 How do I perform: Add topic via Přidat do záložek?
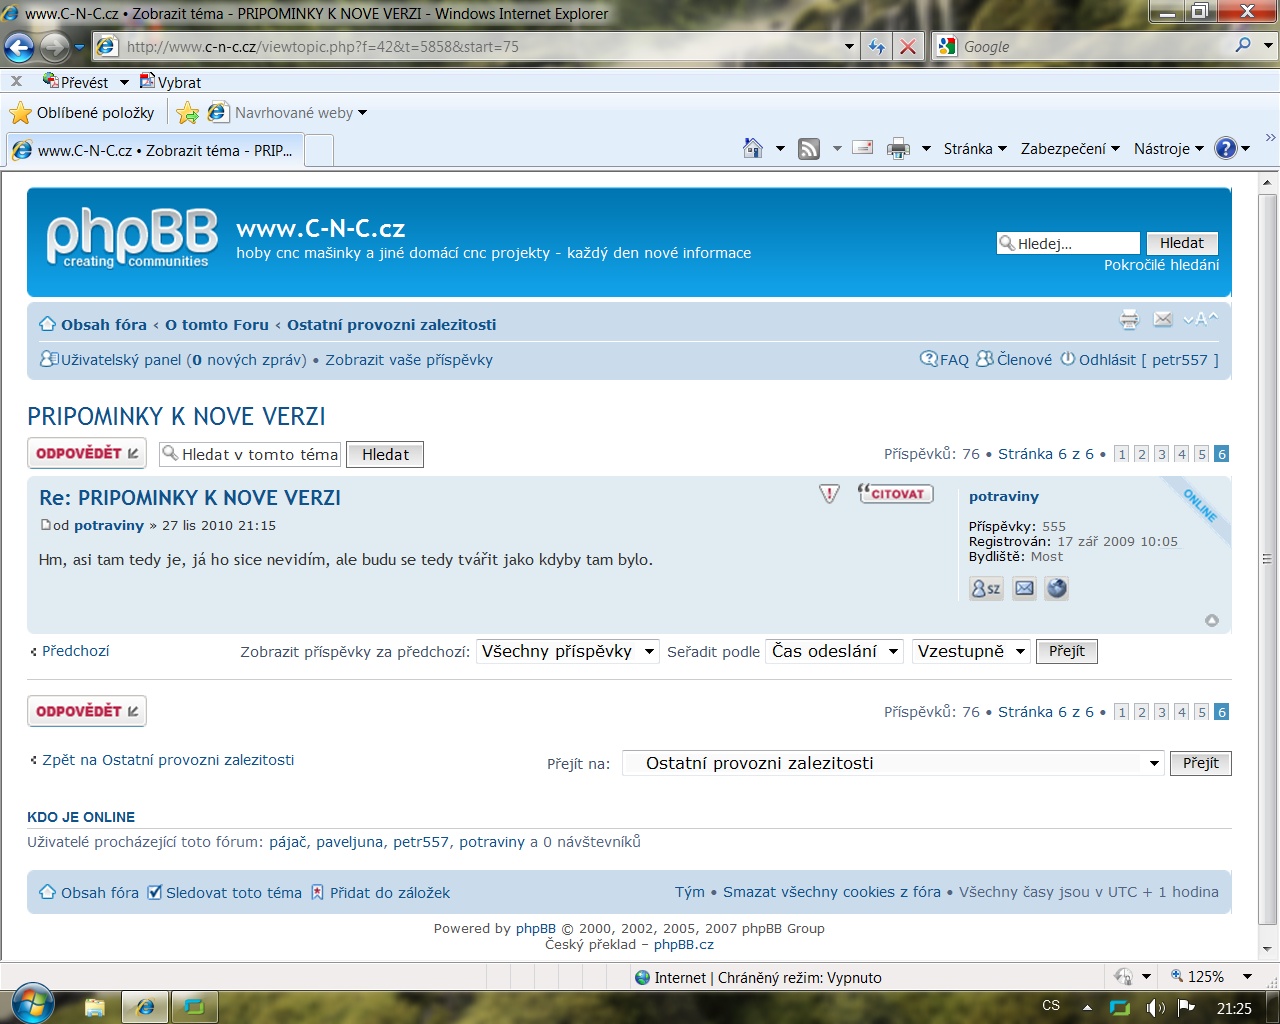pos(380,893)
